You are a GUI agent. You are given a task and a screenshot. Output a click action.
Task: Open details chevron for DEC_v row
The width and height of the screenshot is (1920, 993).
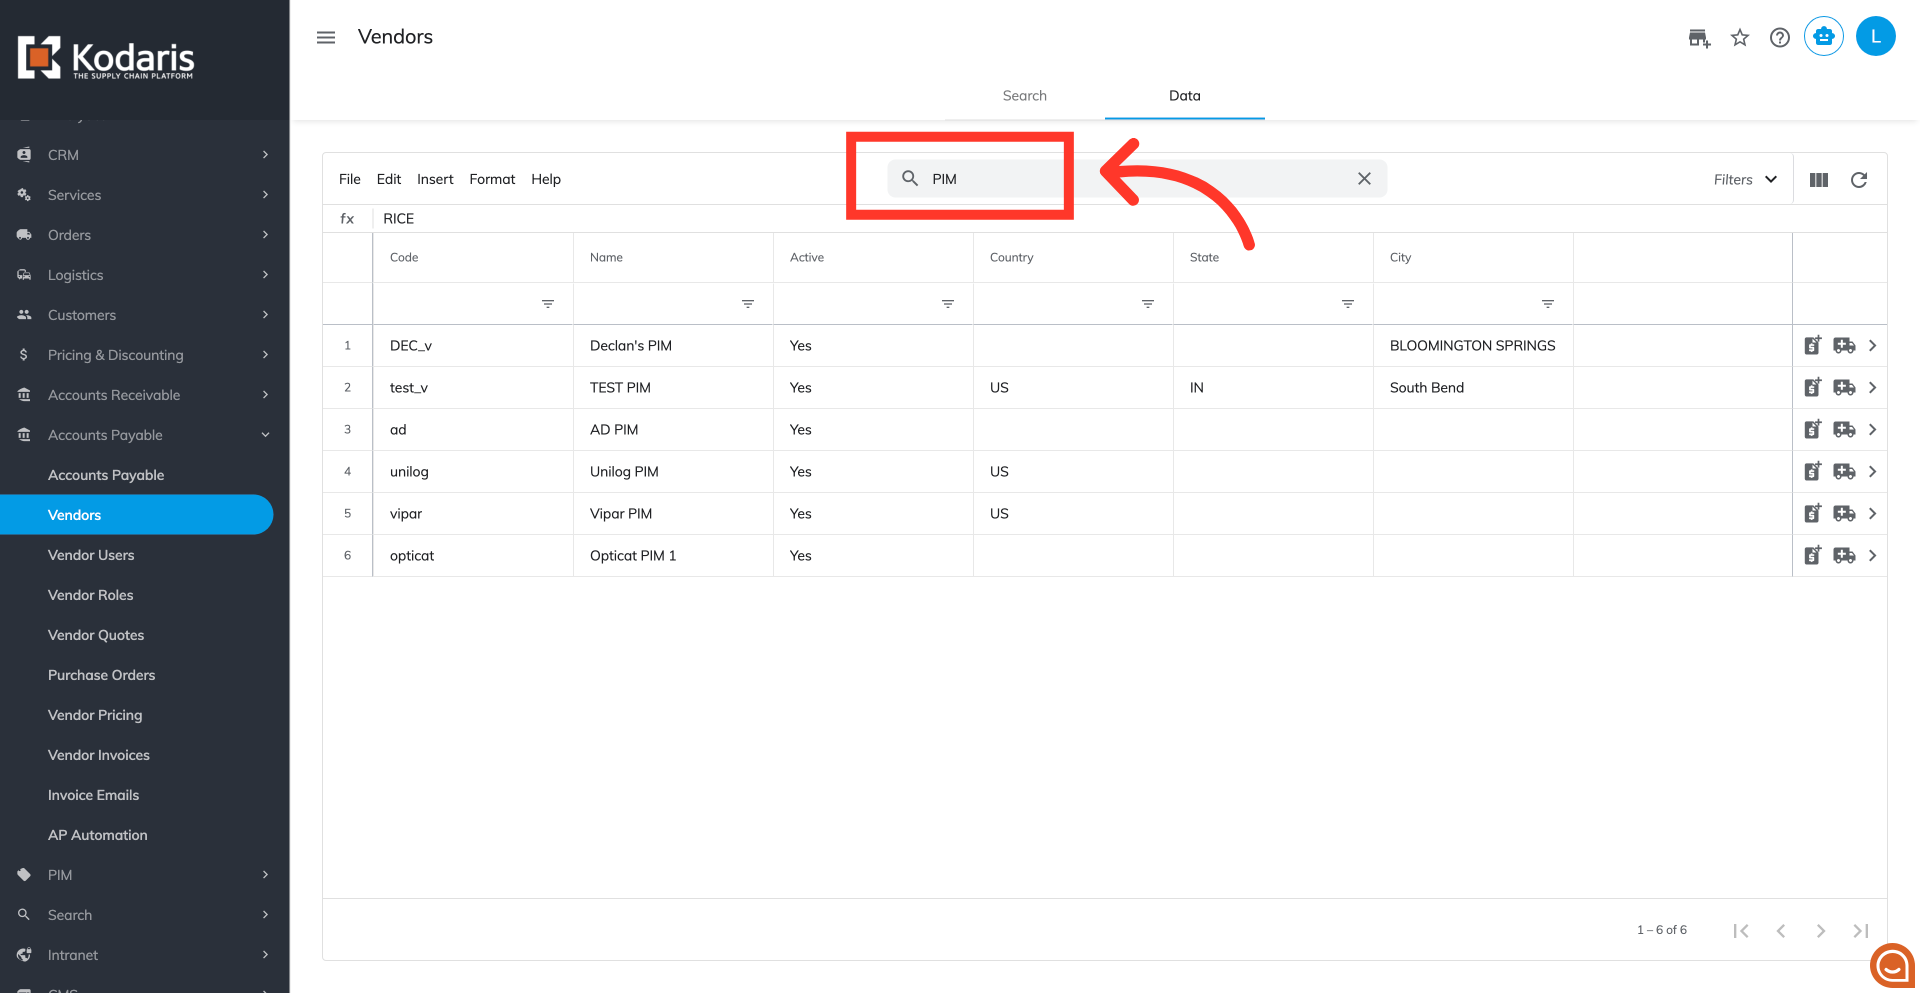click(1873, 346)
